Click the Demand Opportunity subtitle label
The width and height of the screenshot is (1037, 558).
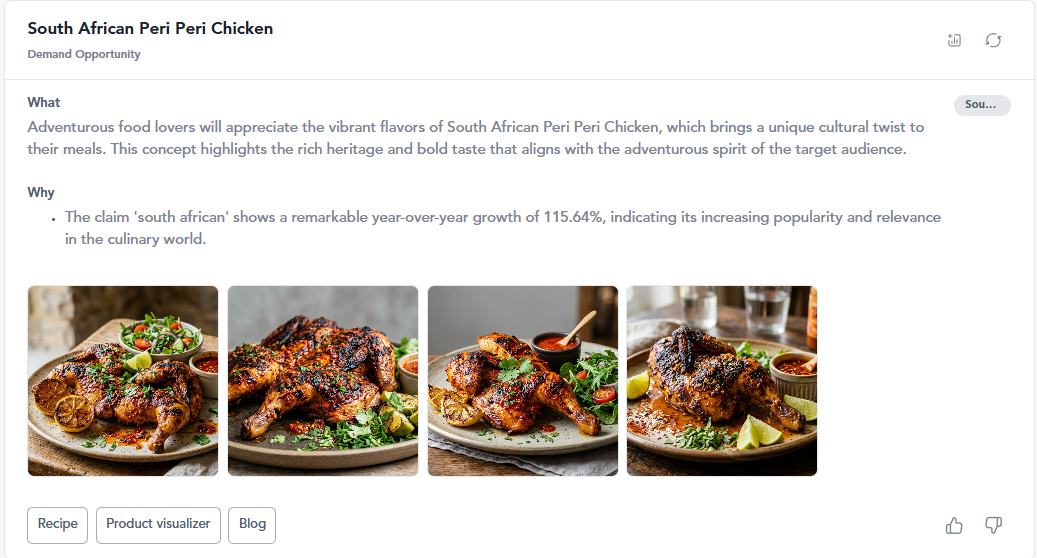tap(84, 54)
